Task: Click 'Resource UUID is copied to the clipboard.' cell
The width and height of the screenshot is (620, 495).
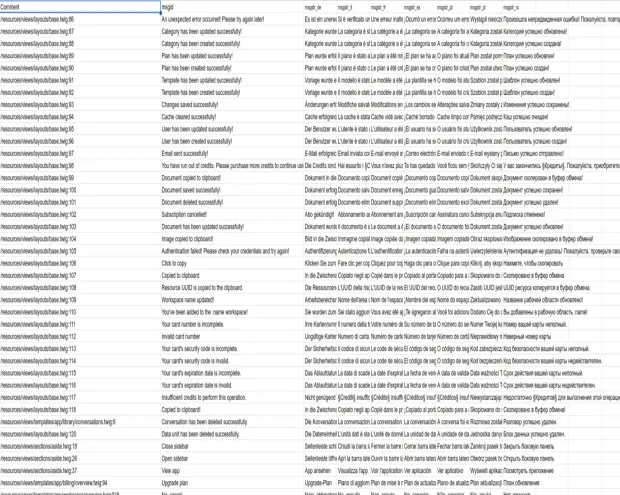Action: [232, 288]
